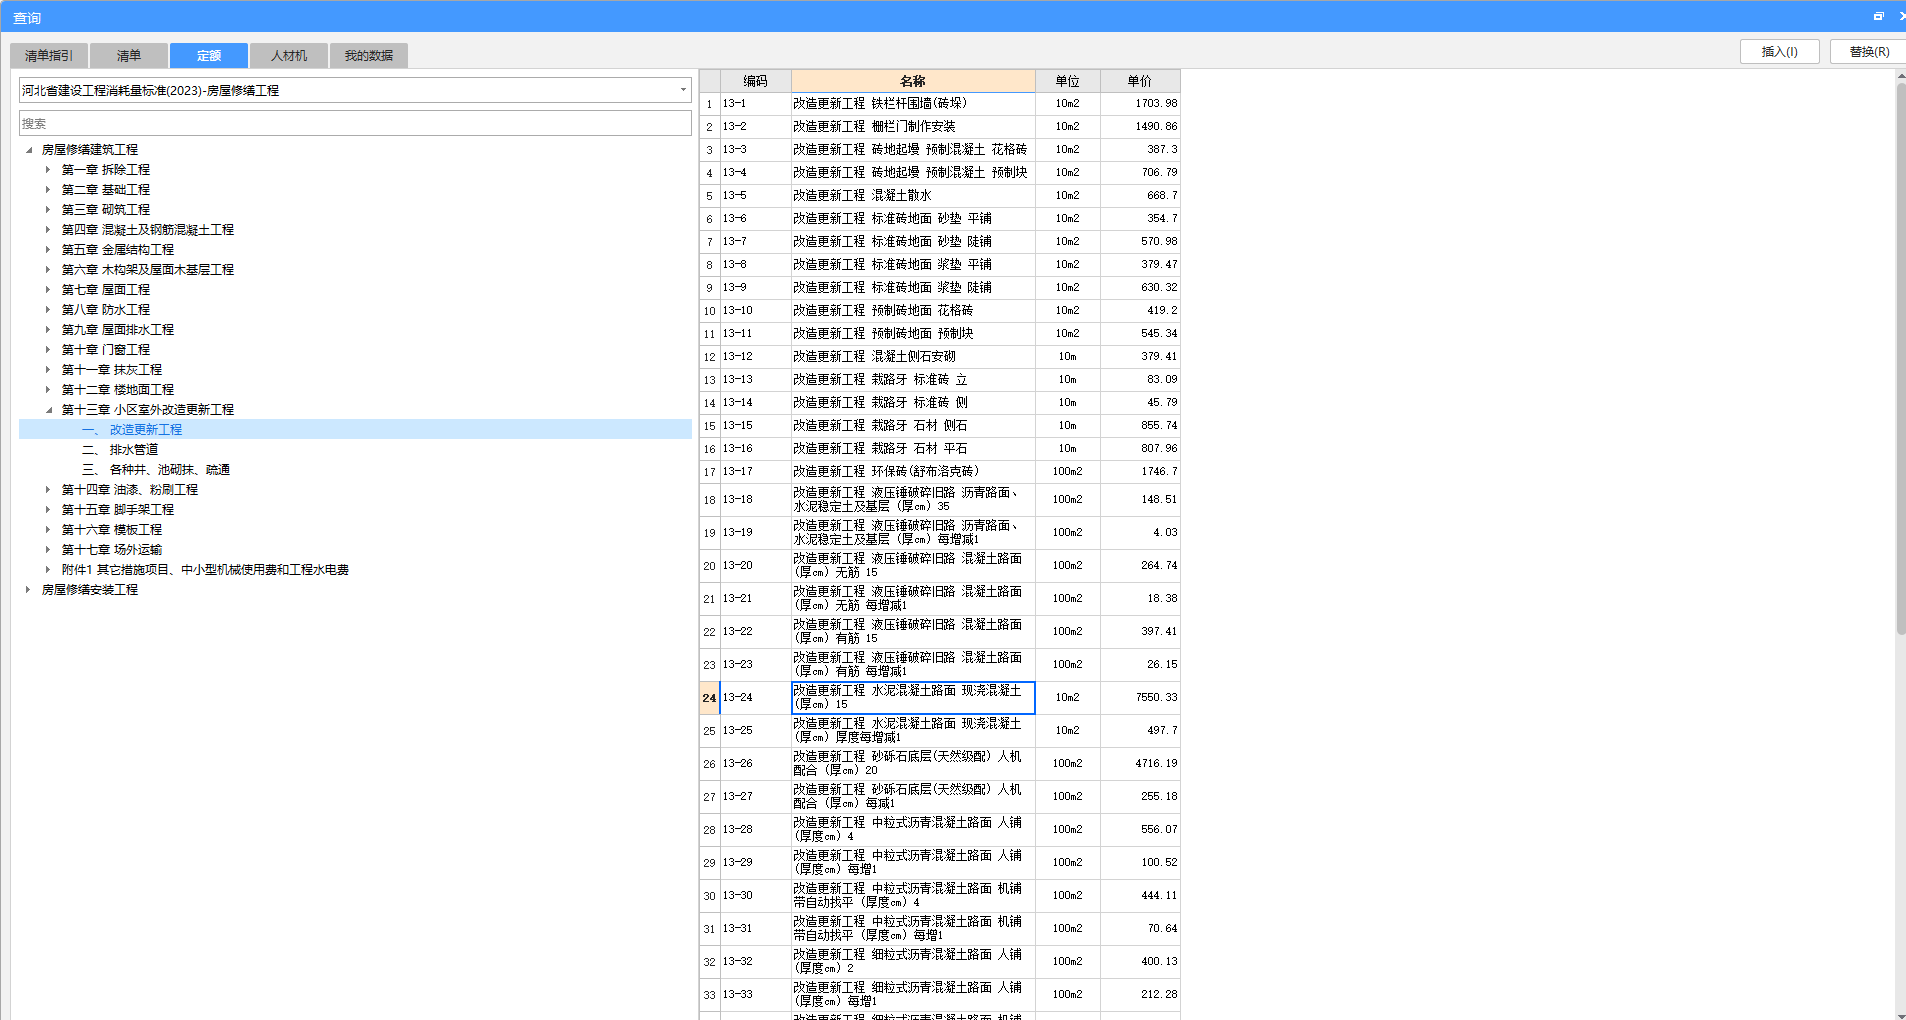Click the 名称 column header
Image resolution: width=1906 pixels, height=1020 pixels.
913,81
